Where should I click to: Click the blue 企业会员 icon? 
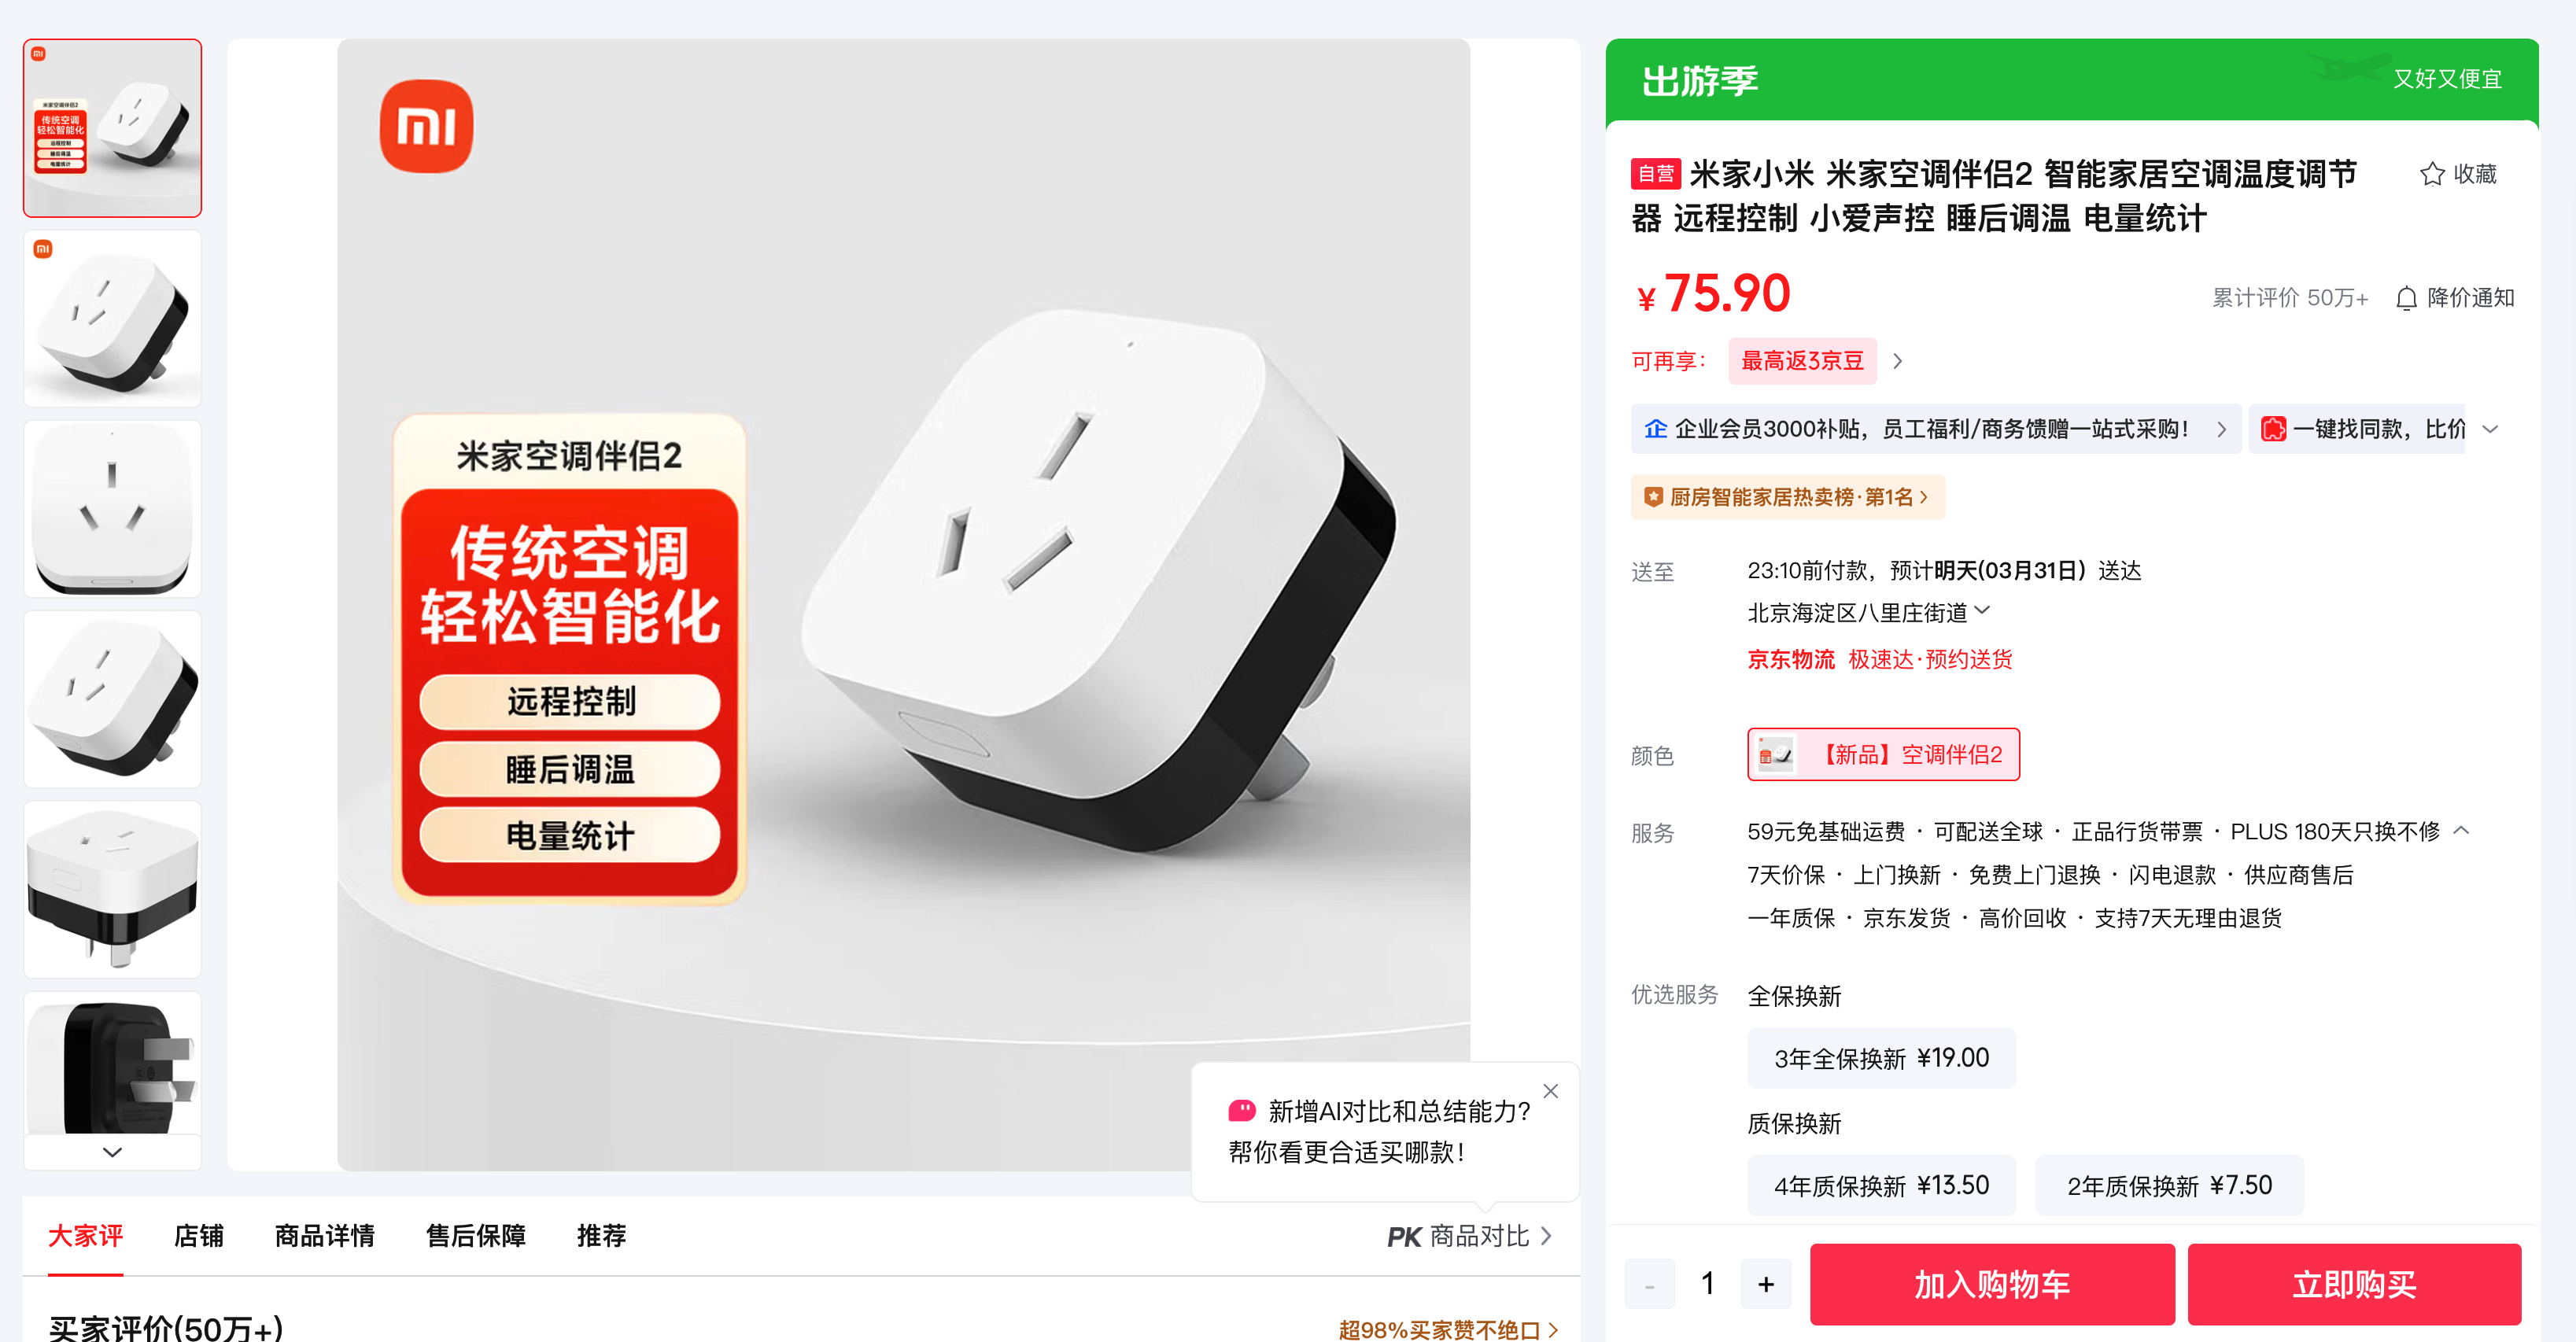click(x=1655, y=429)
